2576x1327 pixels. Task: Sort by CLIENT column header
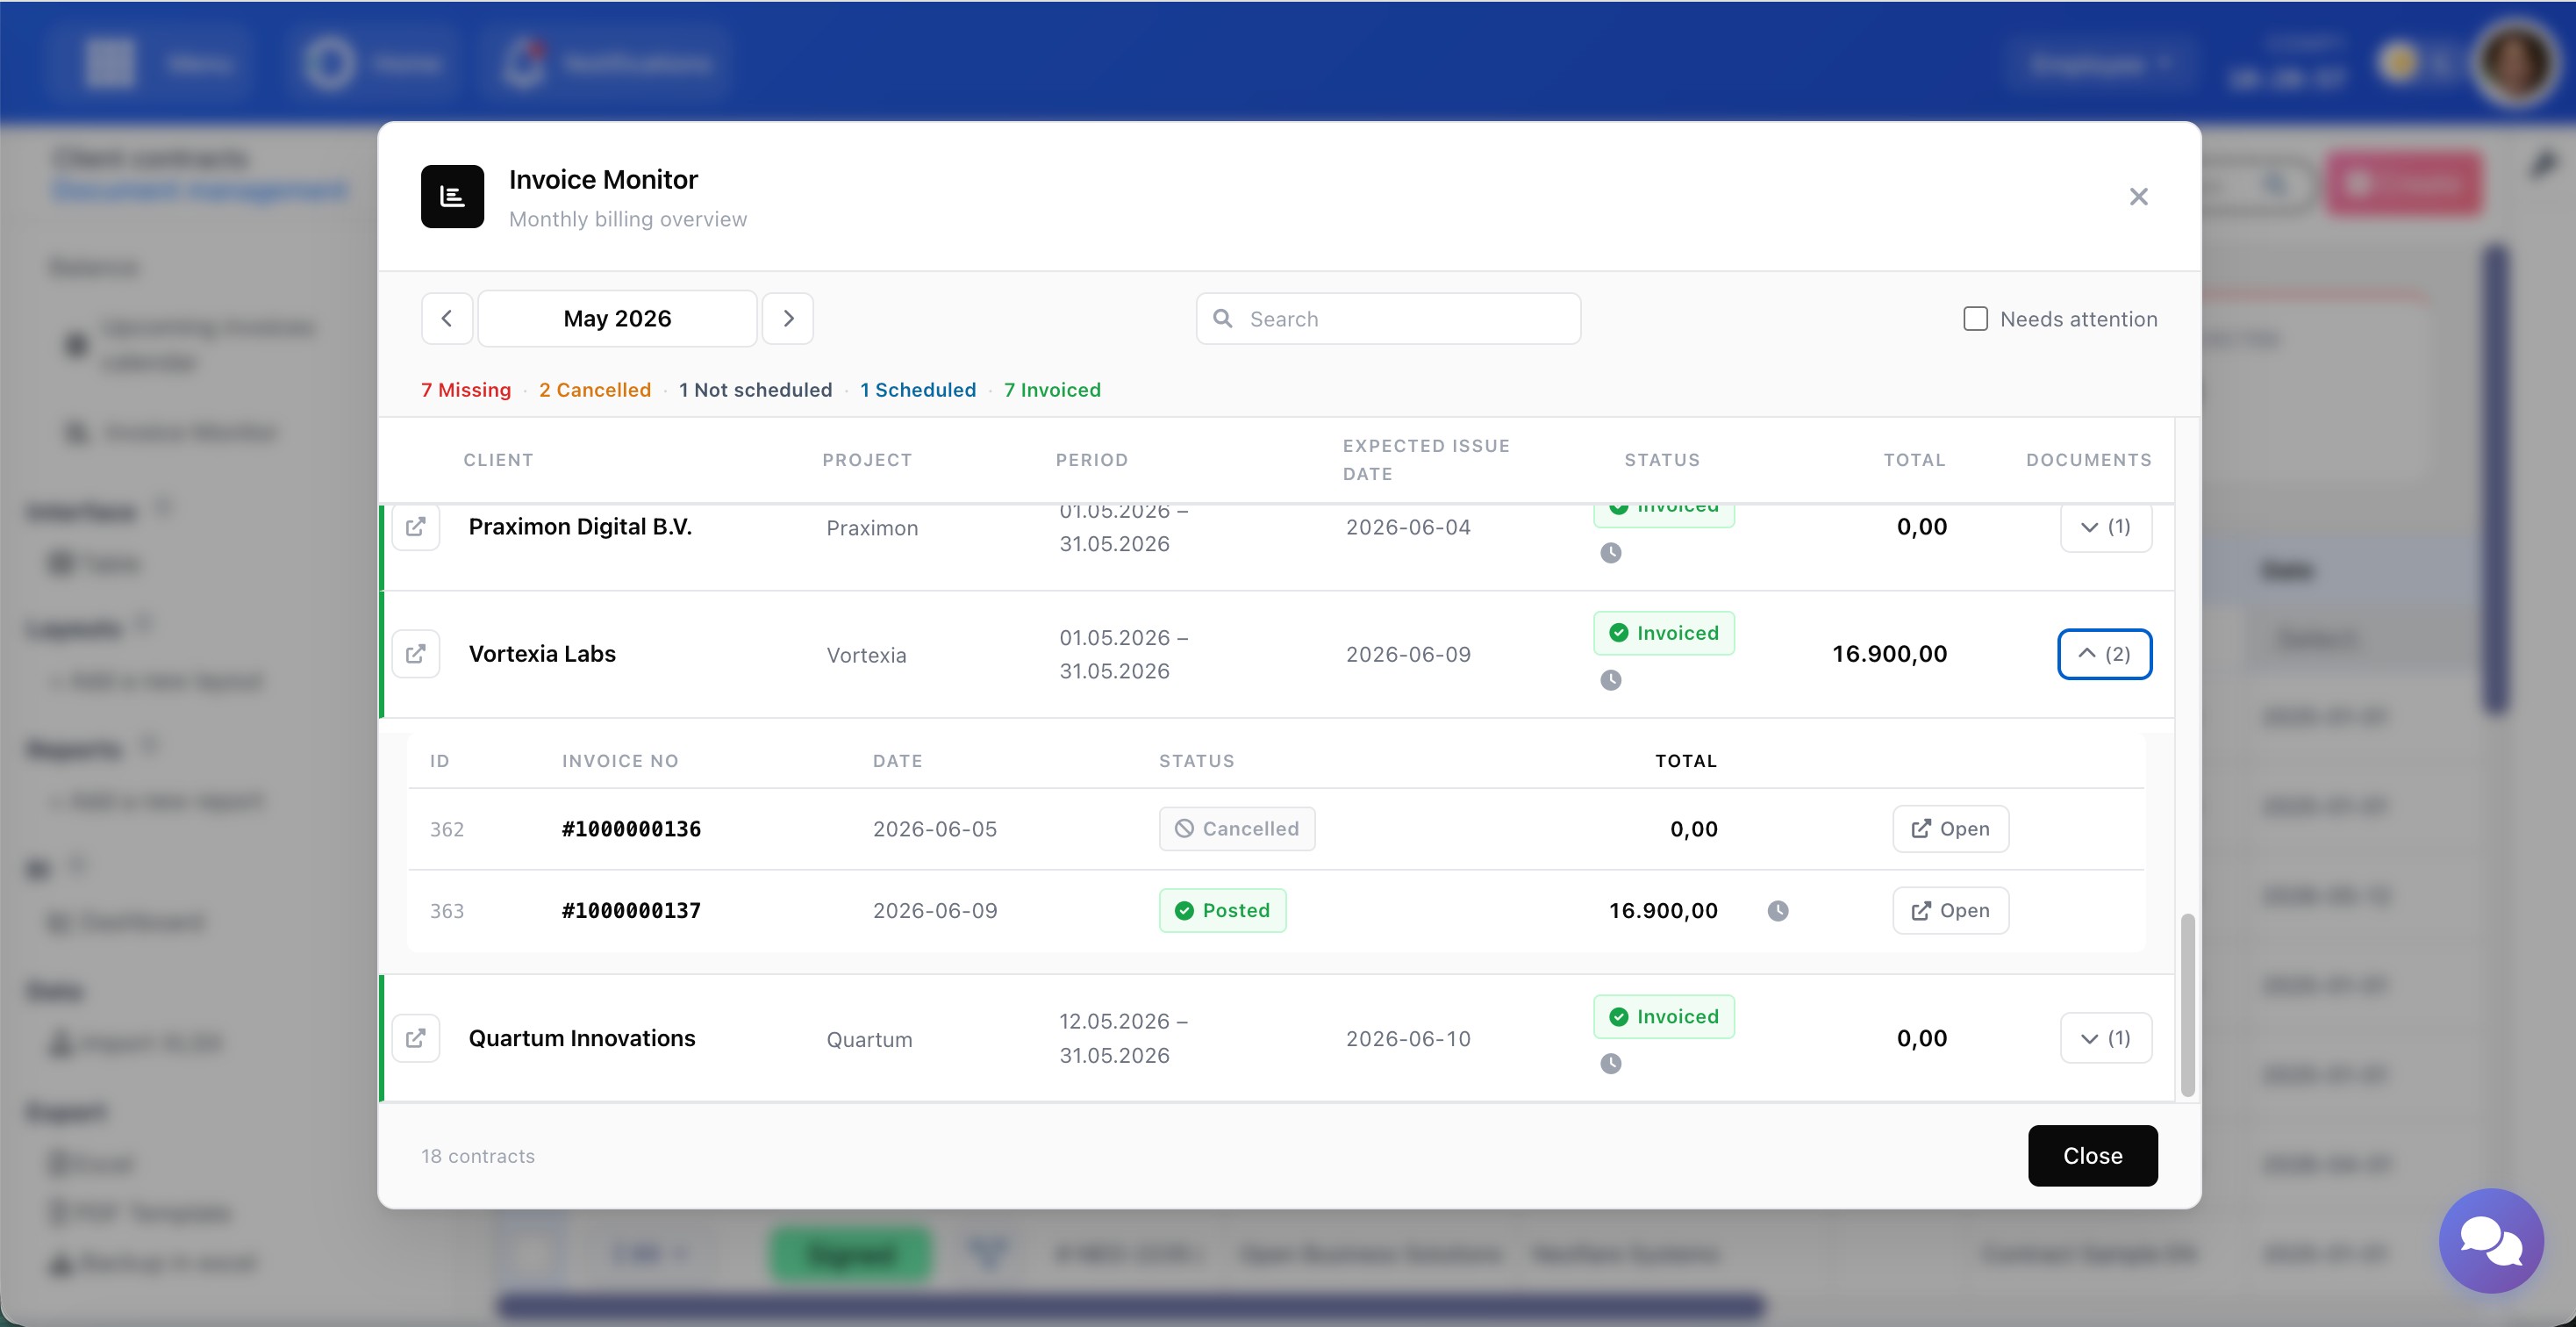[x=498, y=460]
